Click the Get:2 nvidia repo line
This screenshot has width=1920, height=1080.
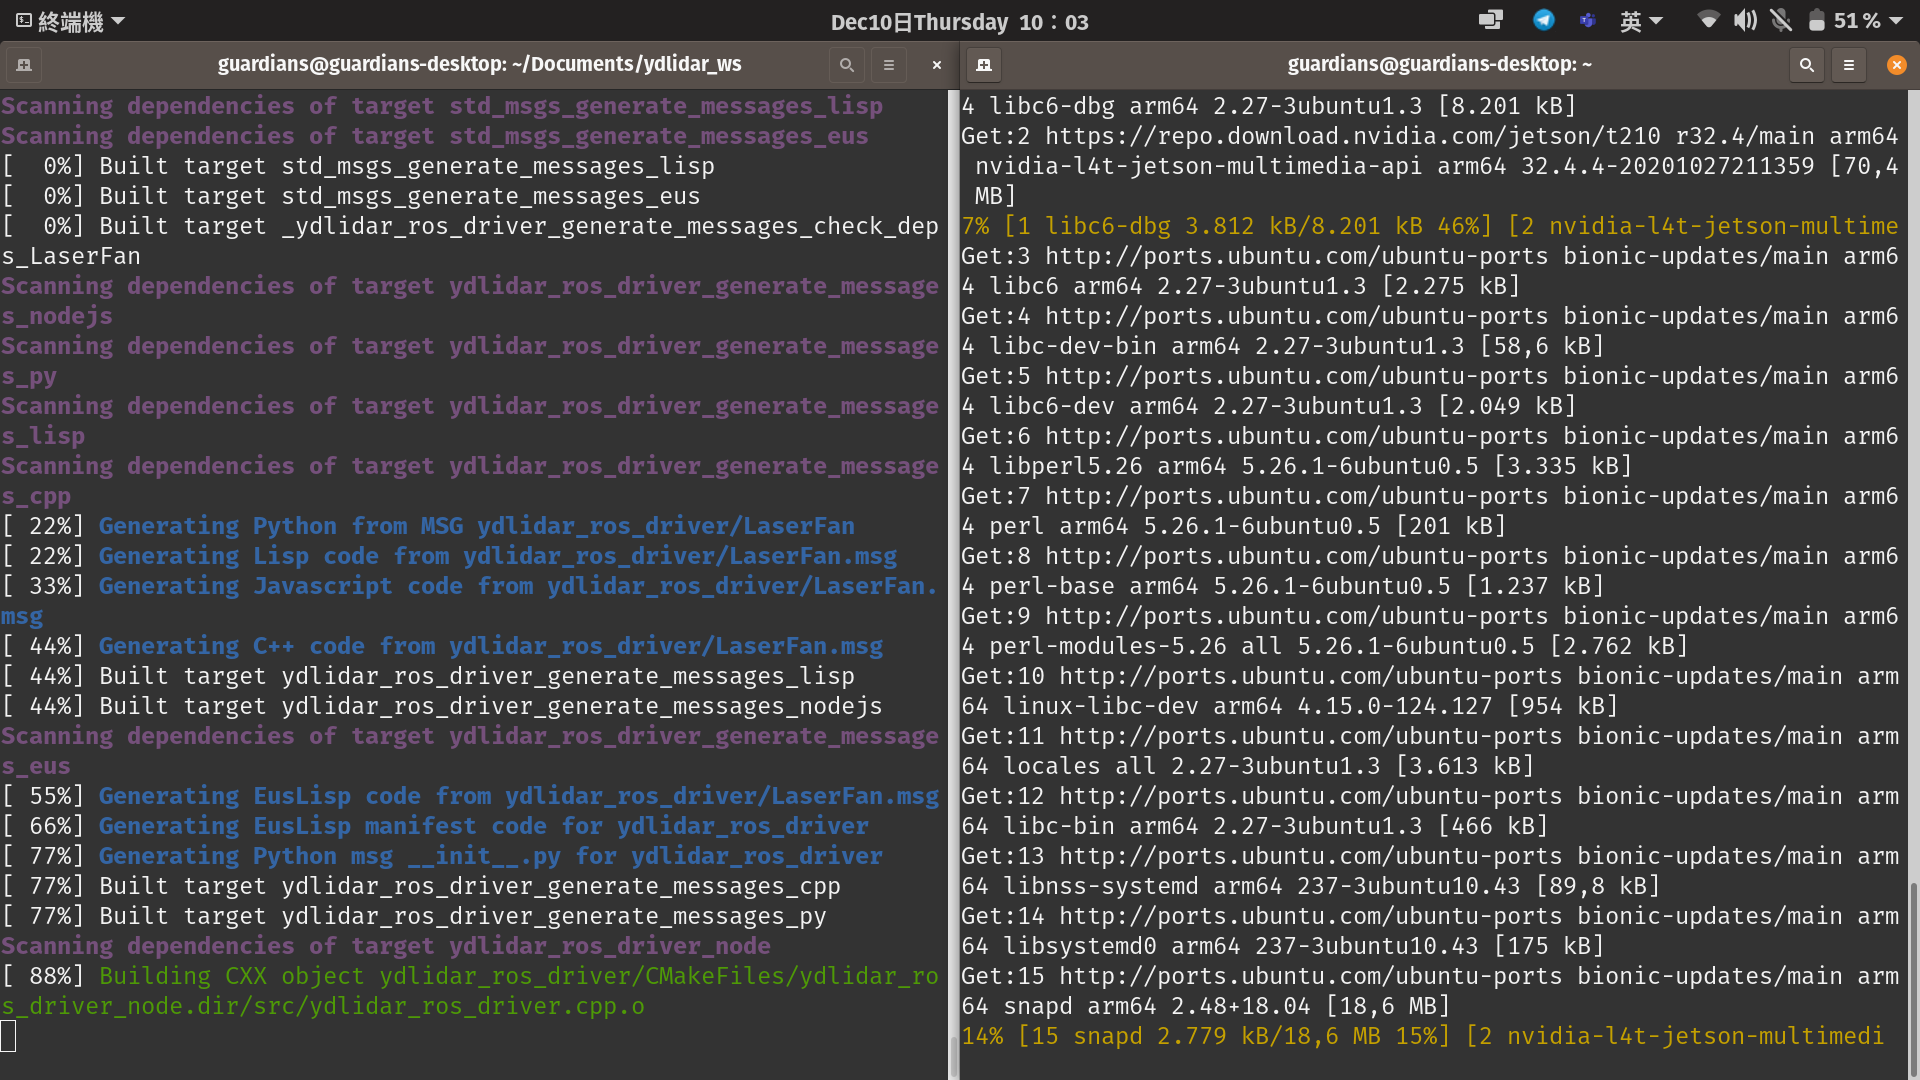point(1430,166)
